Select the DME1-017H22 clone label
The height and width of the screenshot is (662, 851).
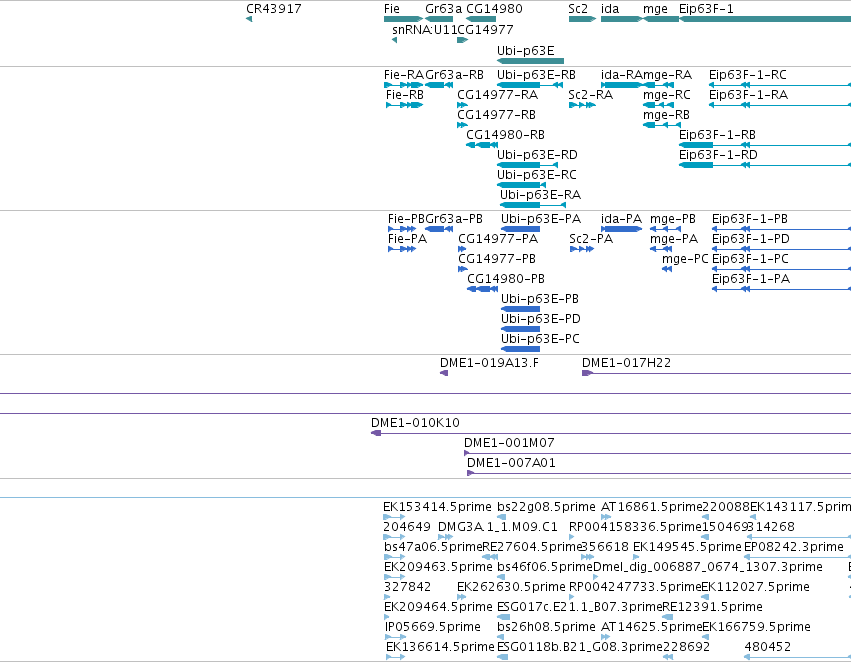(x=626, y=363)
